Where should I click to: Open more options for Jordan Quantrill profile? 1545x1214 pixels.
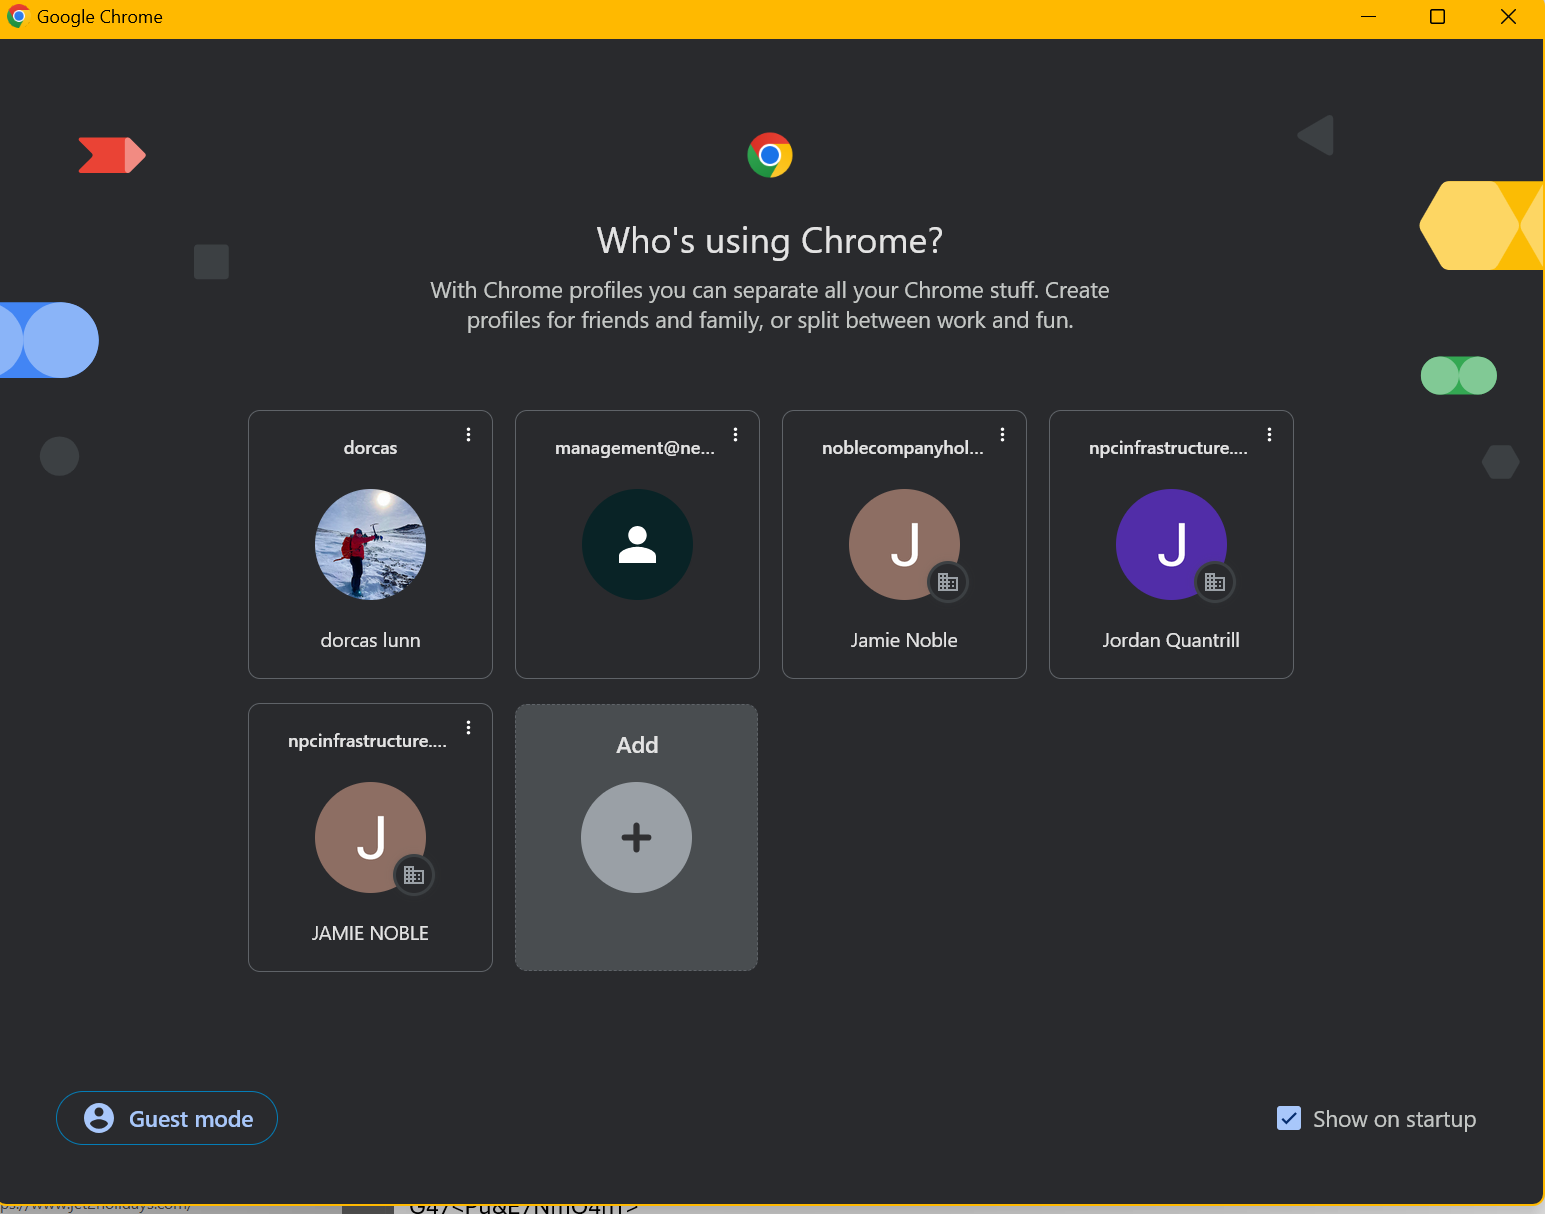click(x=1269, y=435)
